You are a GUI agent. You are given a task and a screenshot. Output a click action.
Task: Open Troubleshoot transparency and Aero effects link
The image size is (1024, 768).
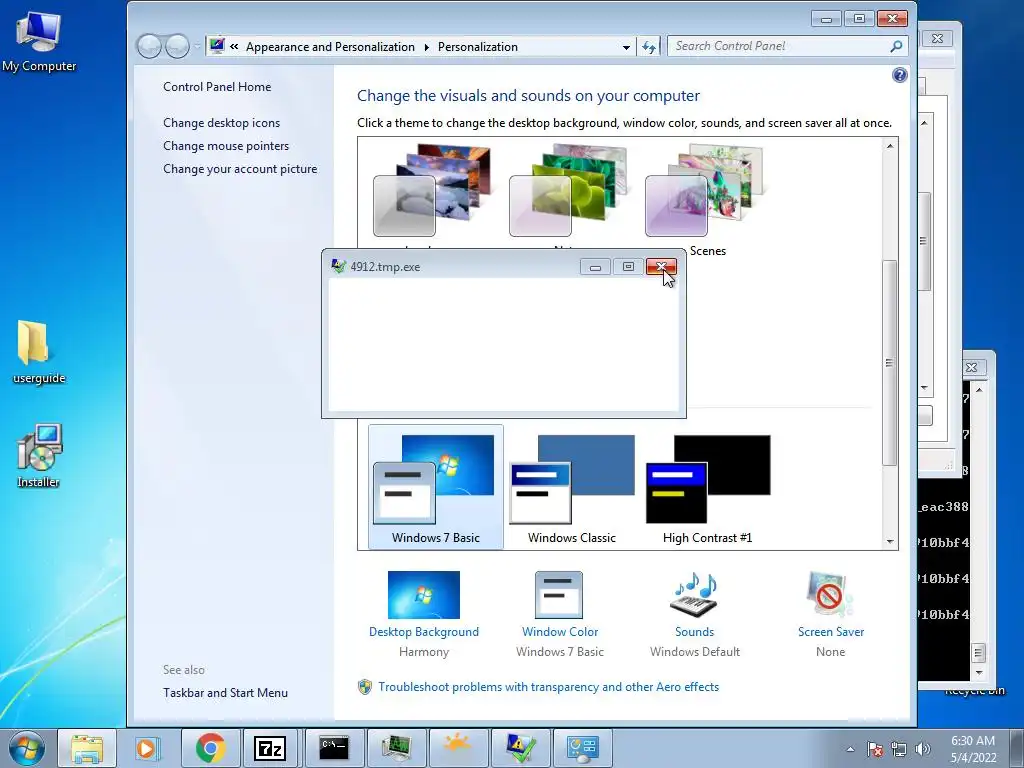click(x=548, y=687)
